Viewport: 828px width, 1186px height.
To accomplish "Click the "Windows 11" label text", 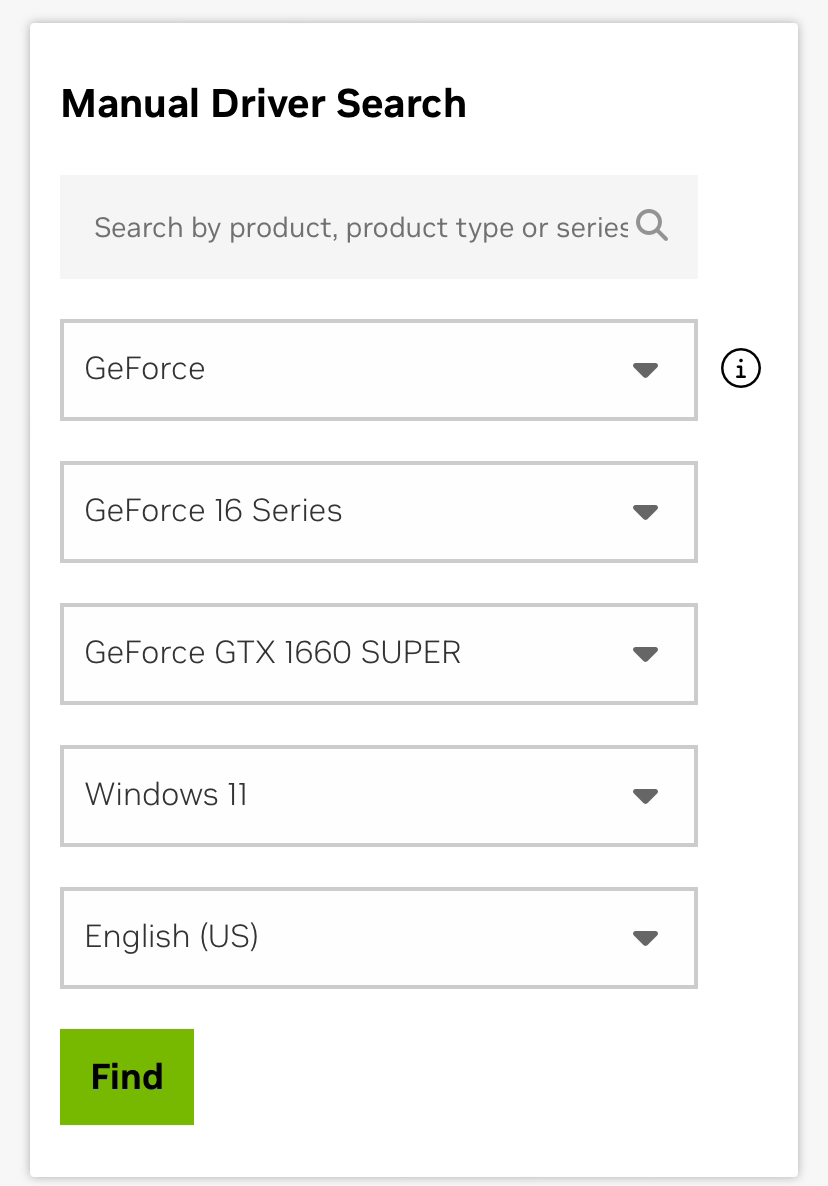I will point(166,795).
